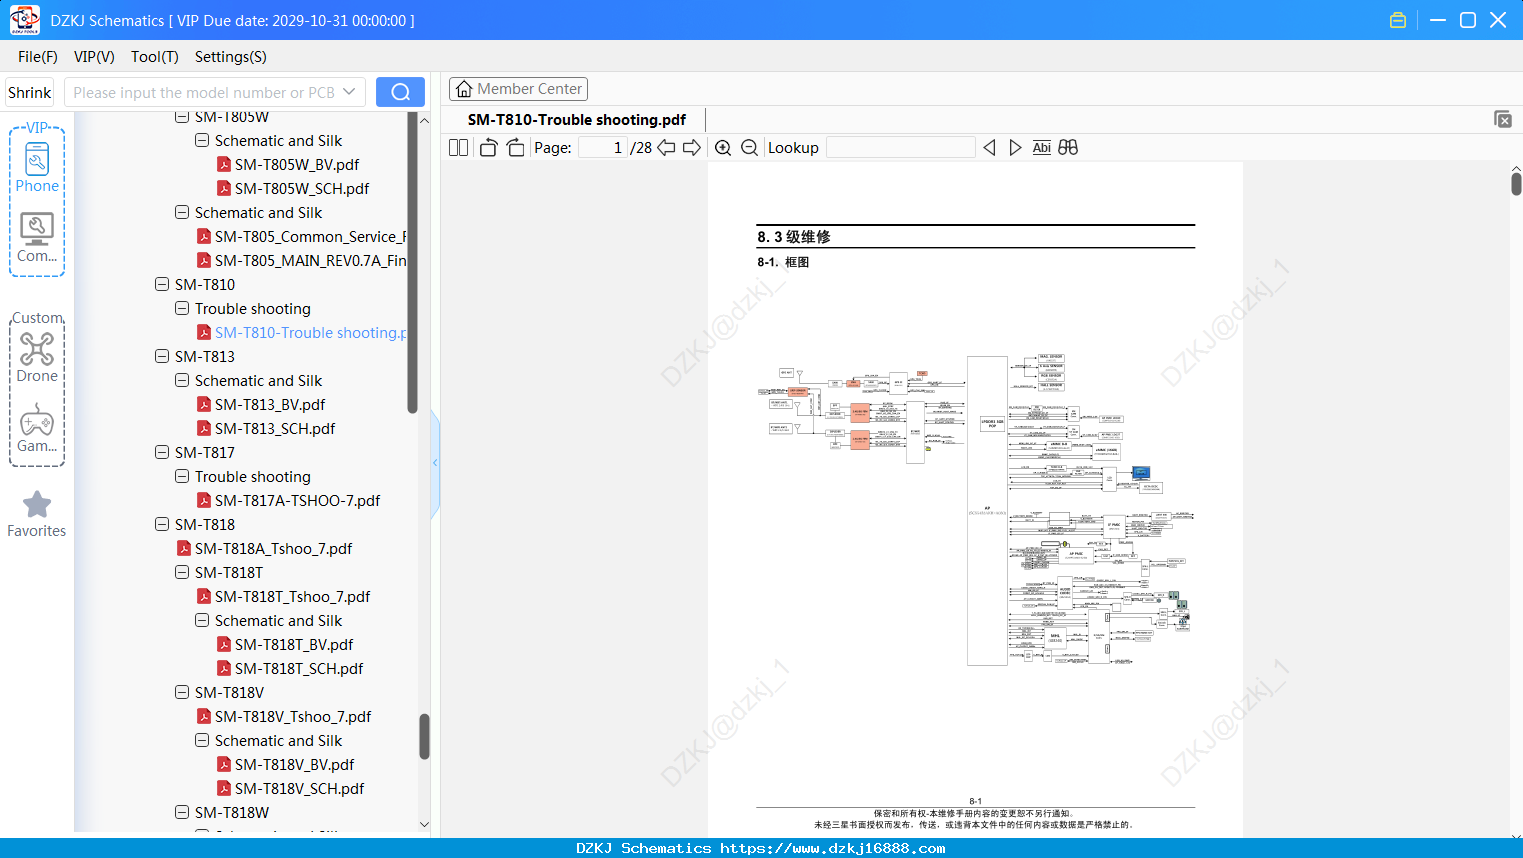Open SM-T805W_BV.pdf from the tree
The width and height of the screenshot is (1523, 858).
click(297, 165)
